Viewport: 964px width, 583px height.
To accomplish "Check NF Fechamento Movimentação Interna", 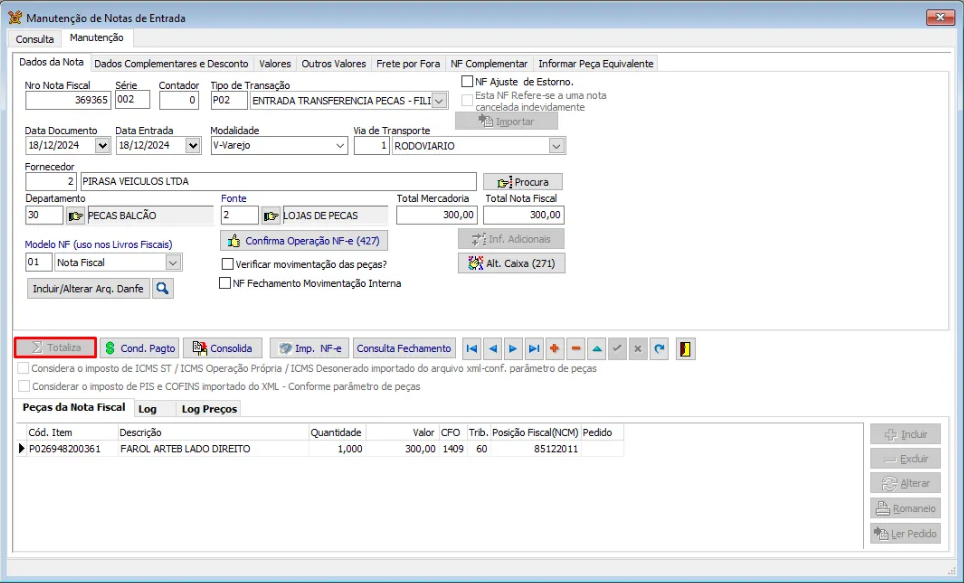I will [x=225, y=284].
